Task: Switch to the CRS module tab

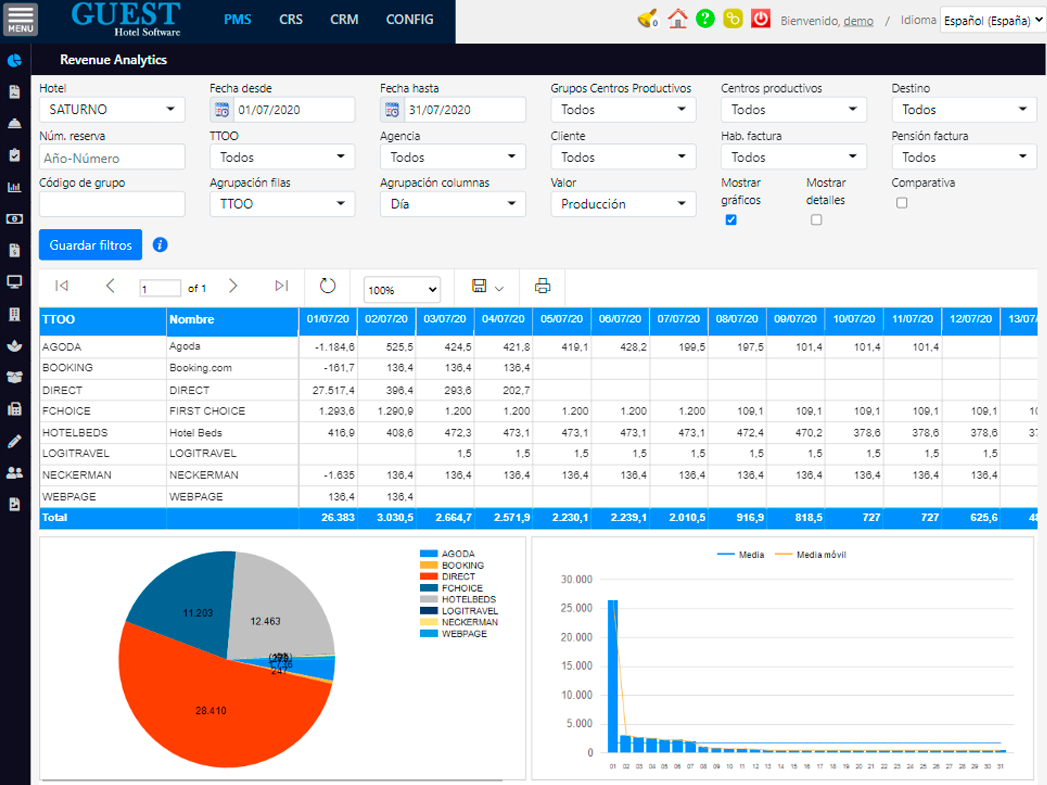Action: coord(291,19)
